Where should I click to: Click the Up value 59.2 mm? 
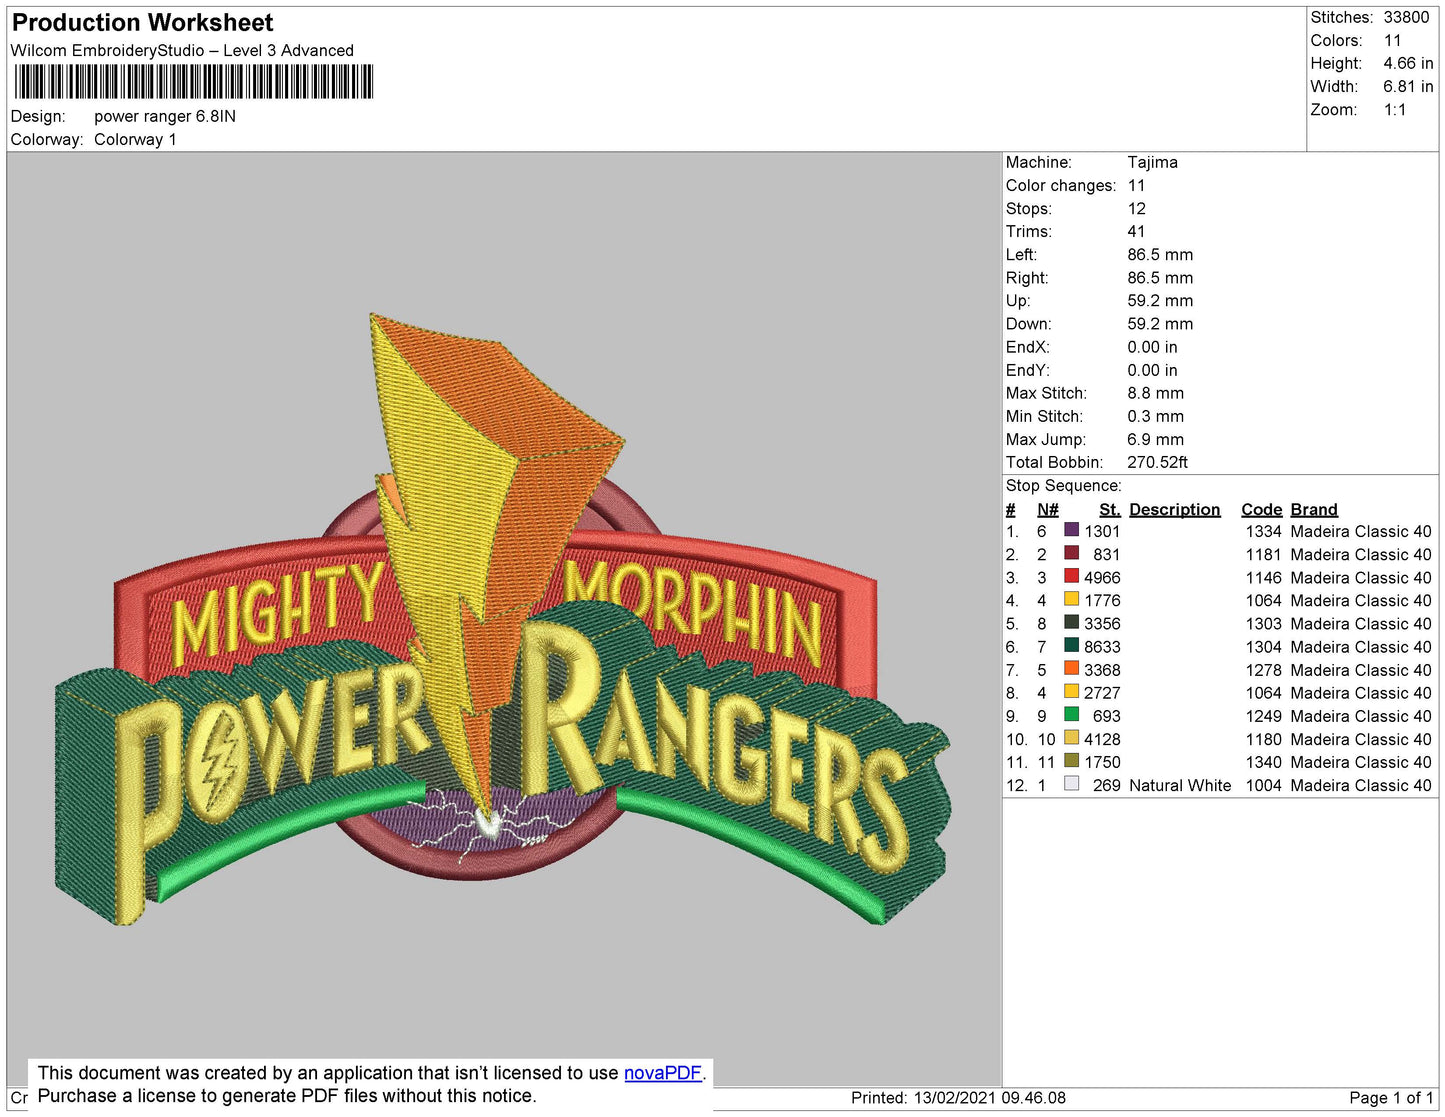point(1160,300)
